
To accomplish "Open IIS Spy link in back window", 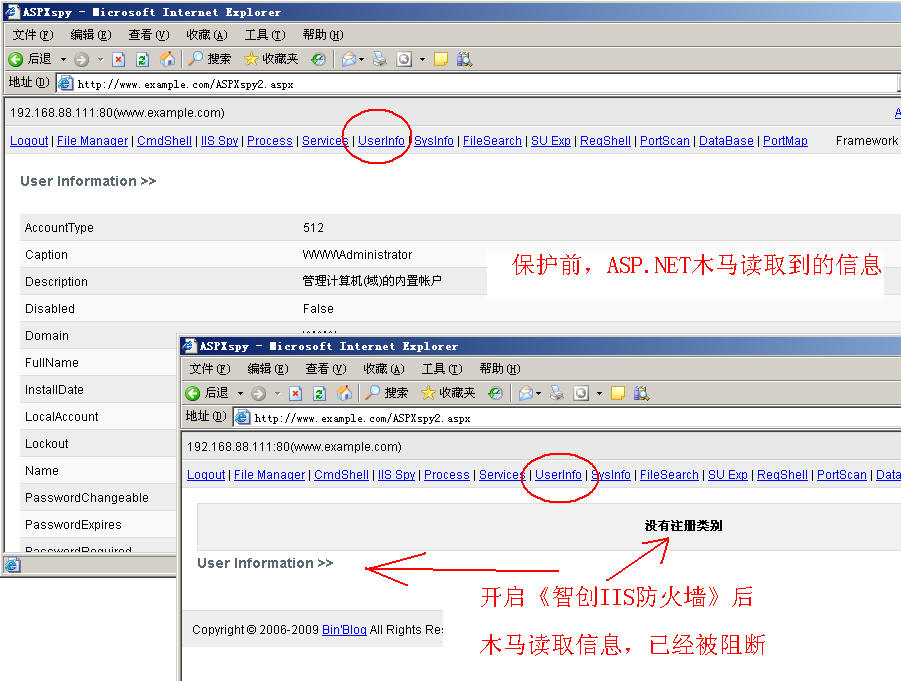I will point(220,141).
